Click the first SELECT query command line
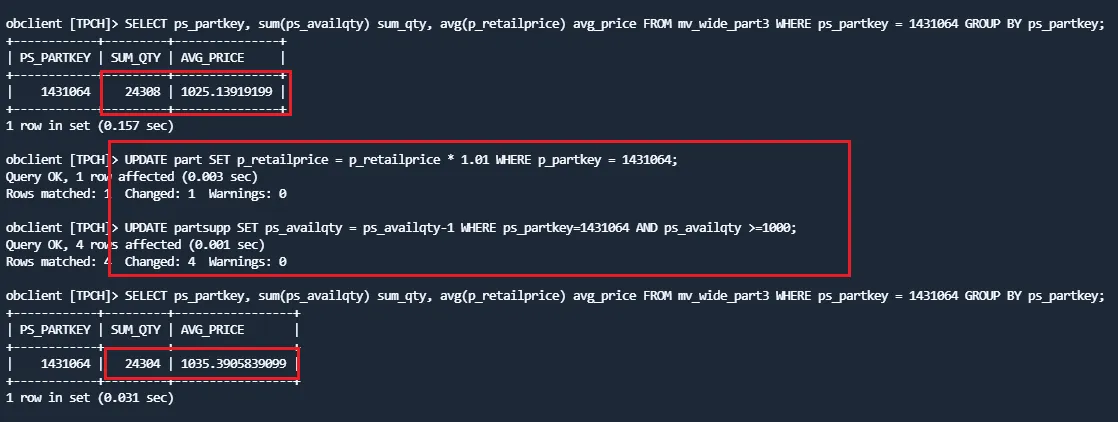Viewport: 1118px width, 422px height. click(x=555, y=24)
